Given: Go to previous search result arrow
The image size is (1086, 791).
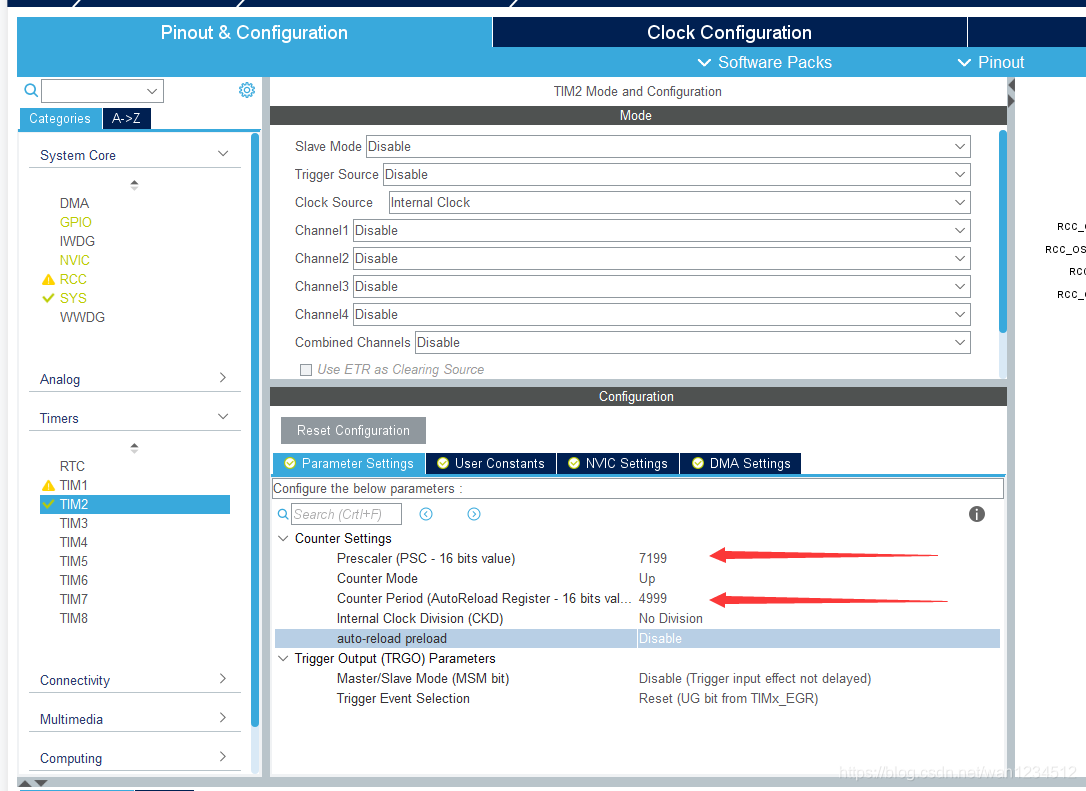Looking at the screenshot, I should click(x=426, y=514).
